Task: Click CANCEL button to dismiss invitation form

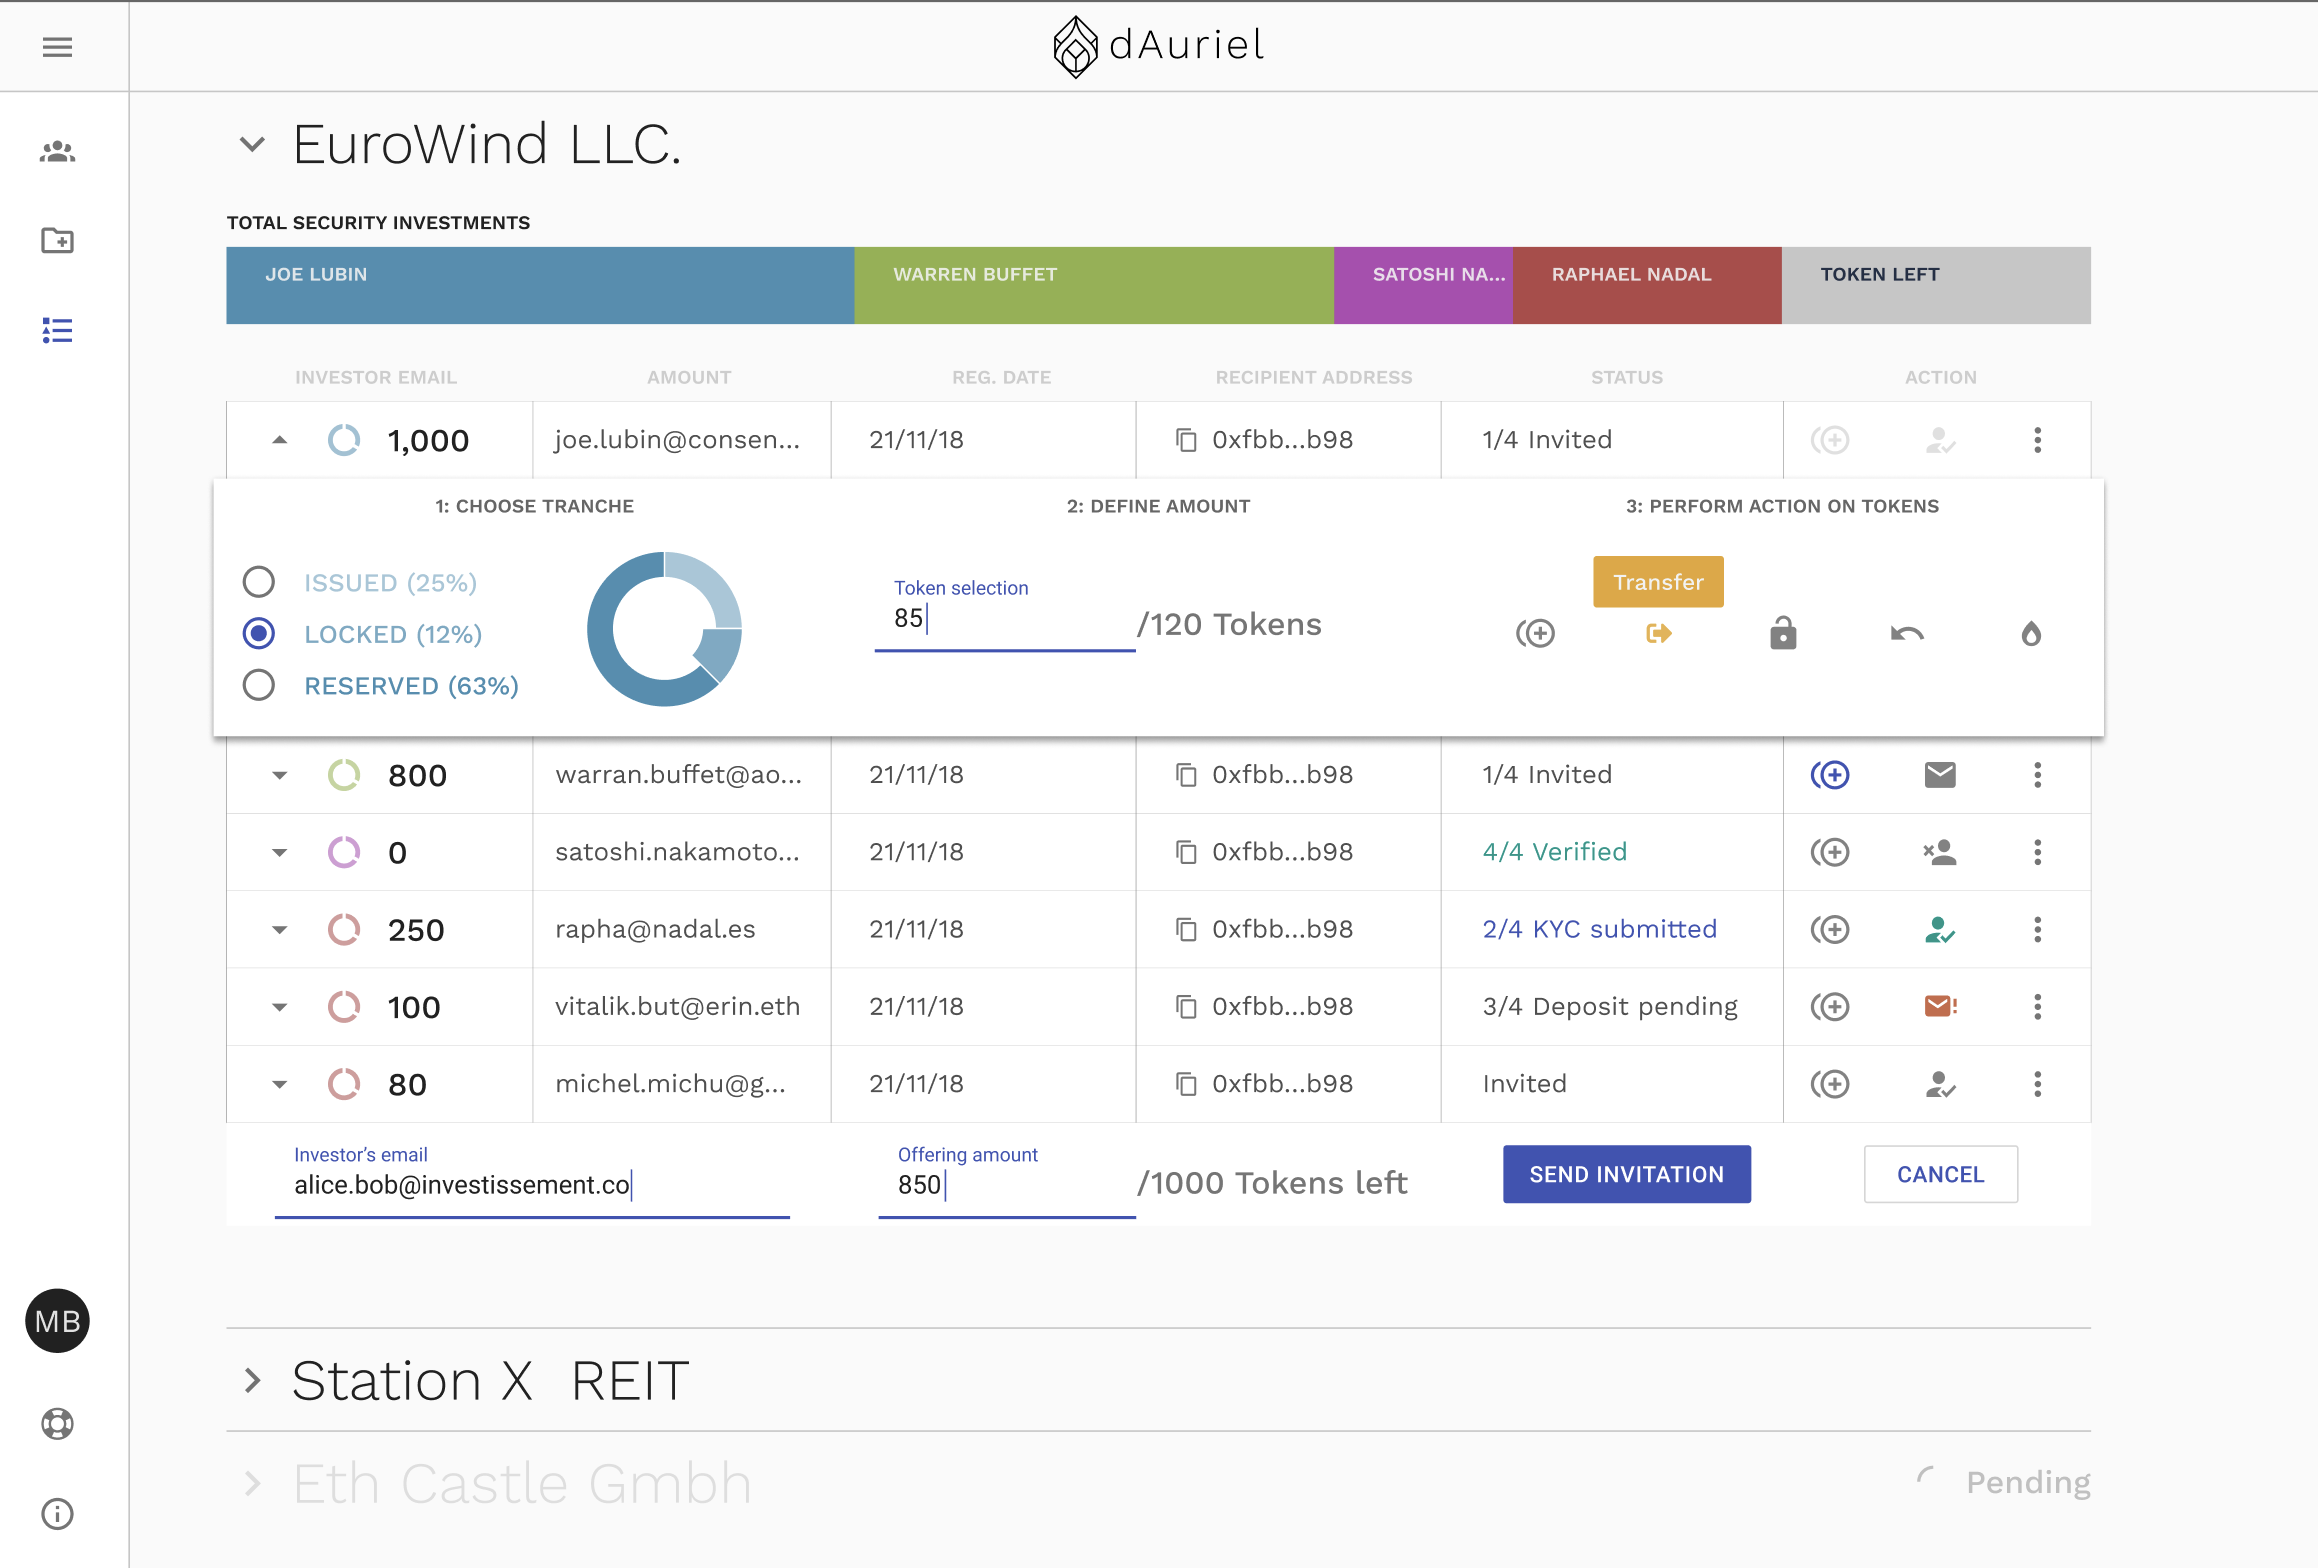Action: click(x=1938, y=1174)
